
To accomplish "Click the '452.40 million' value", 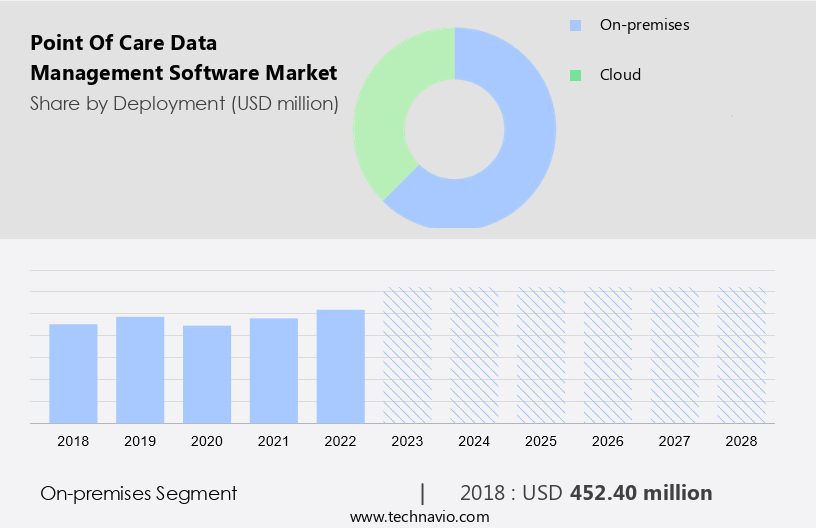I will click(x=641, y=493).
